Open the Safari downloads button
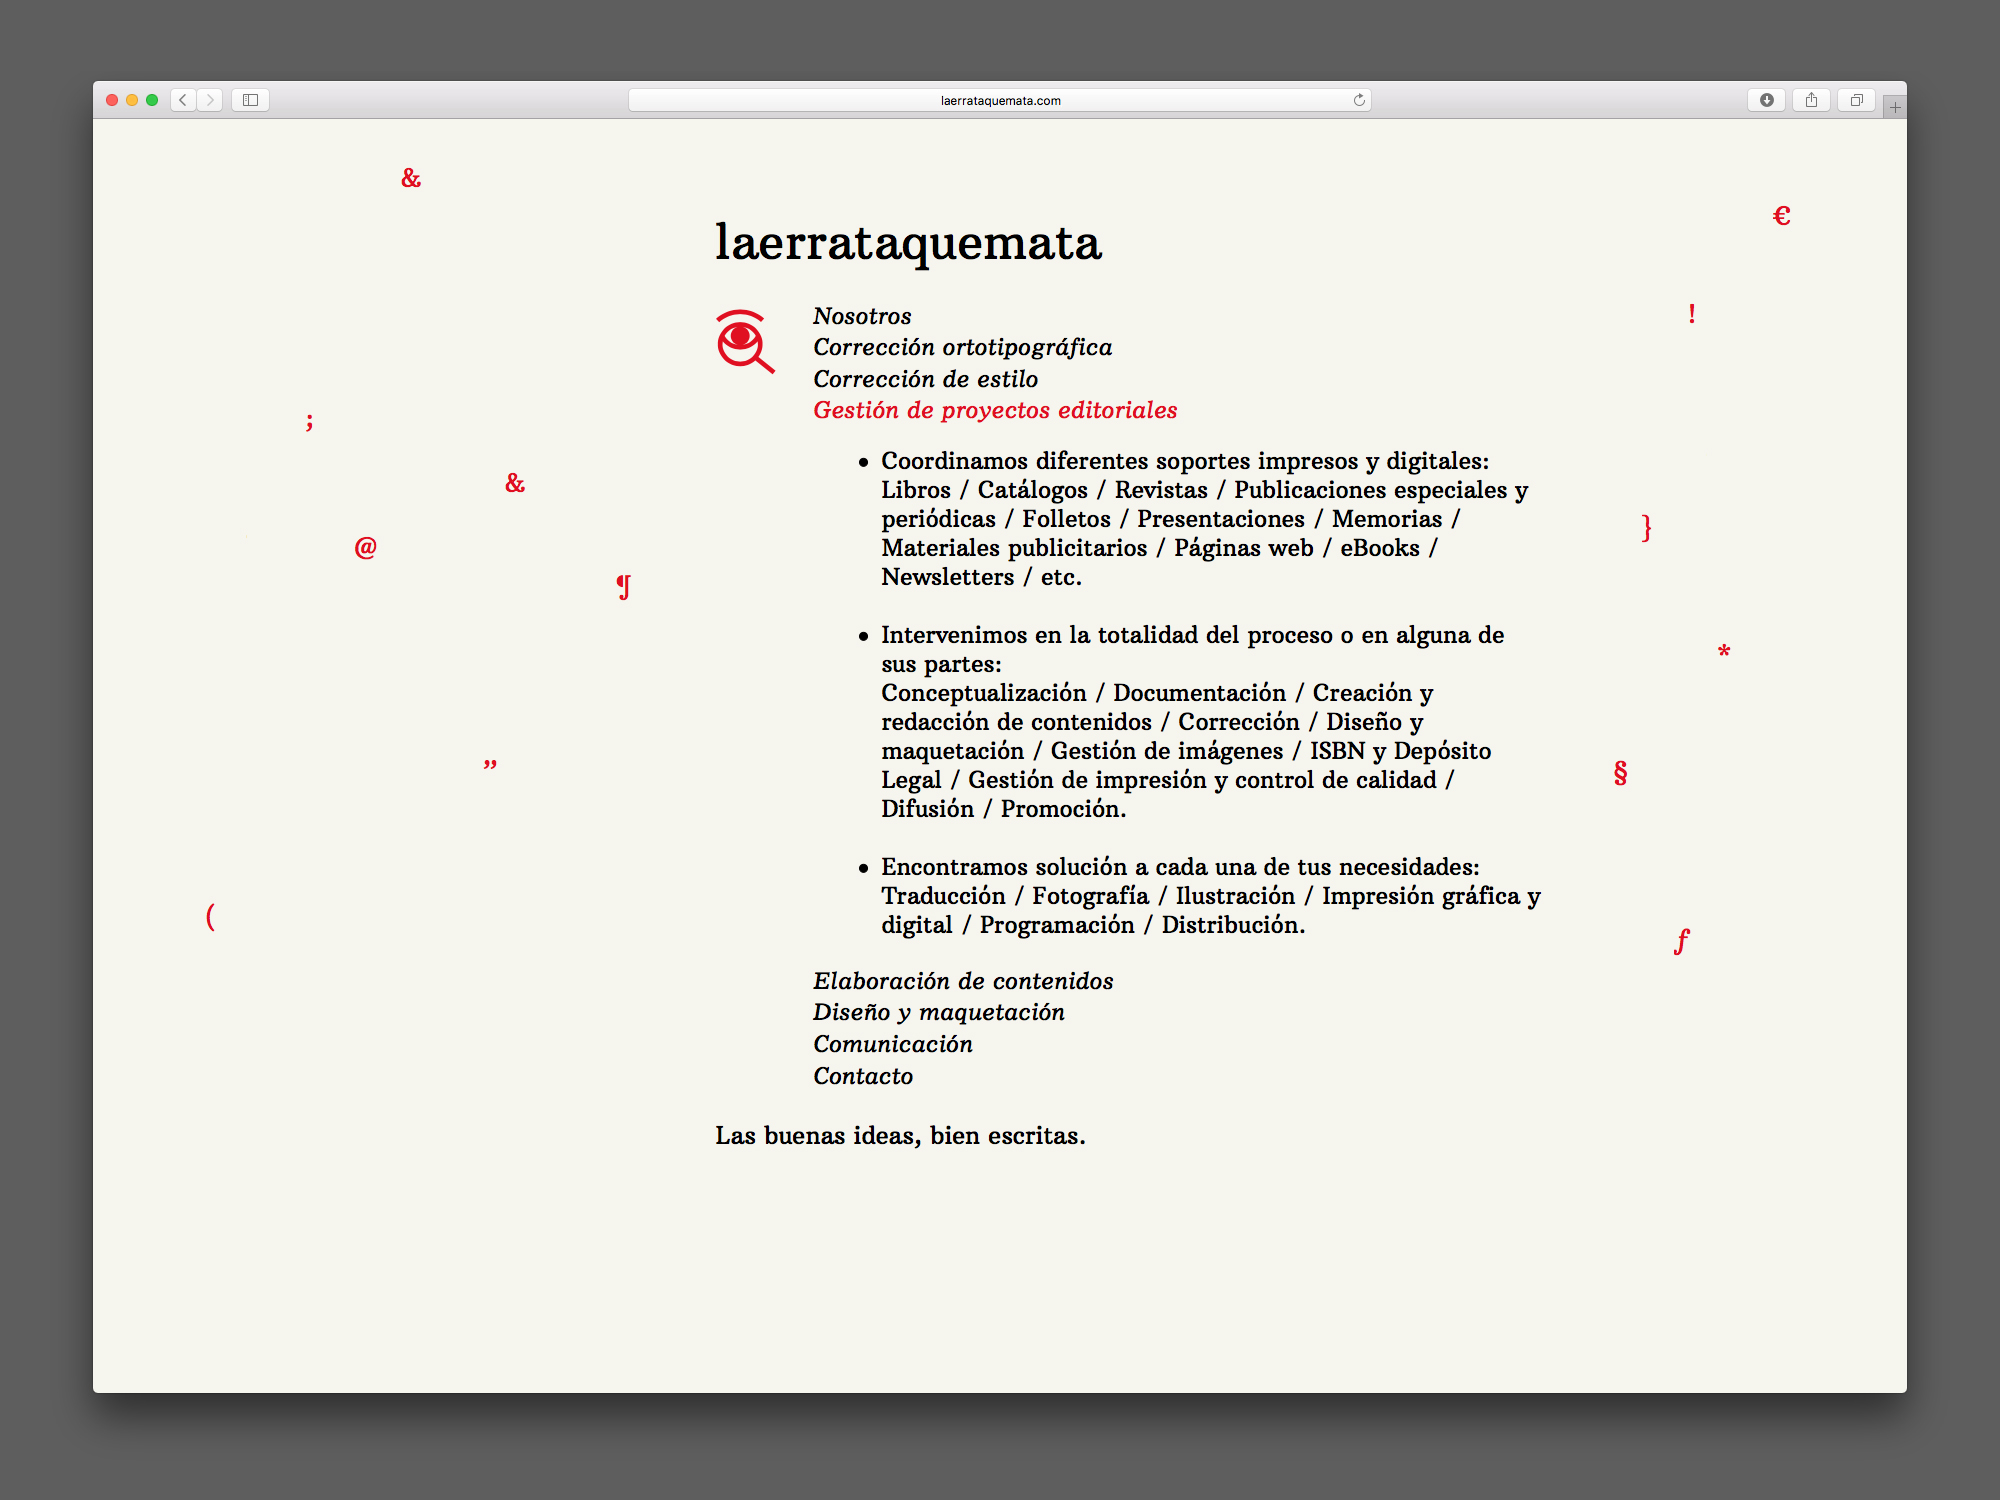The height and width of the screenshot is (1500, 2000). [1767, 100]
